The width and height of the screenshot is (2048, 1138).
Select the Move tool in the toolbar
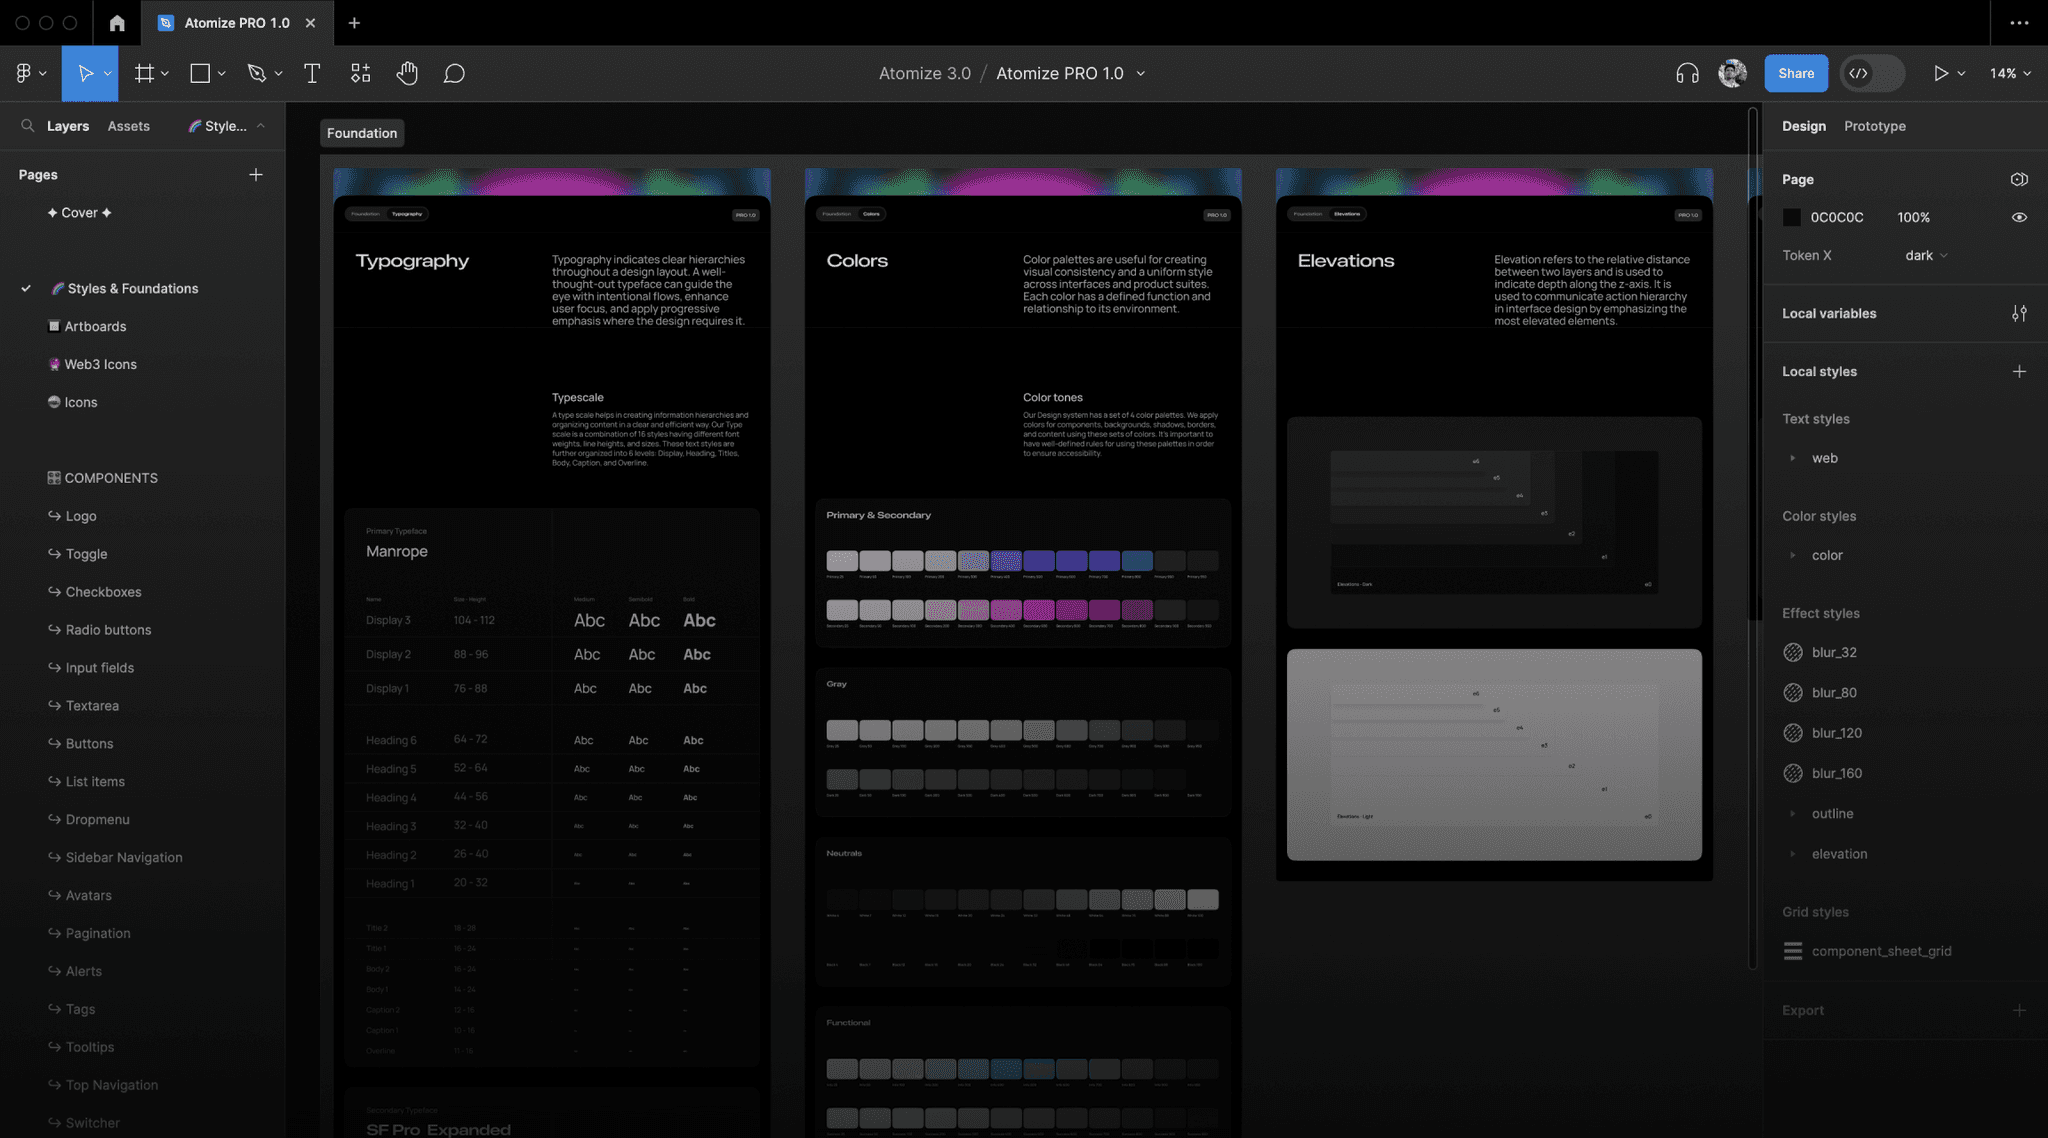click(x=85, y=72)
